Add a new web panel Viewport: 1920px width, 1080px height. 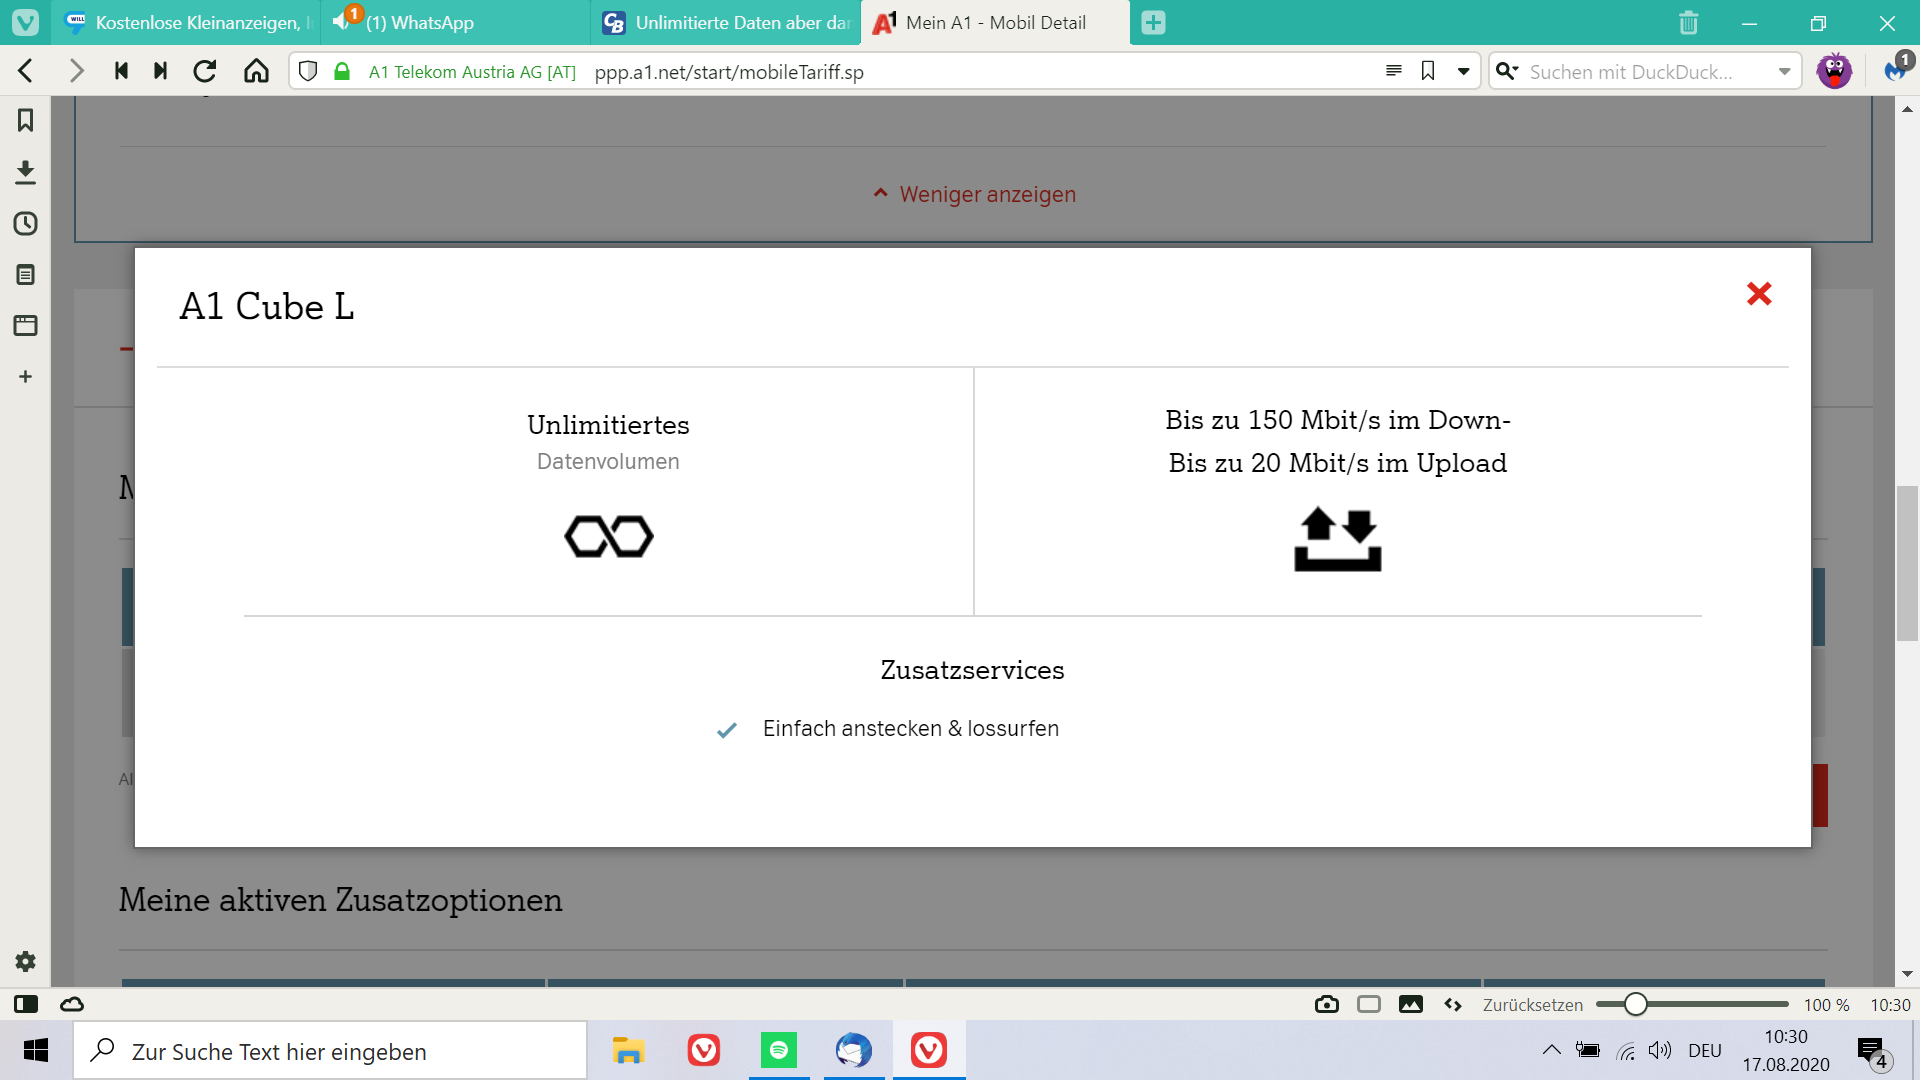click(25, 376)
